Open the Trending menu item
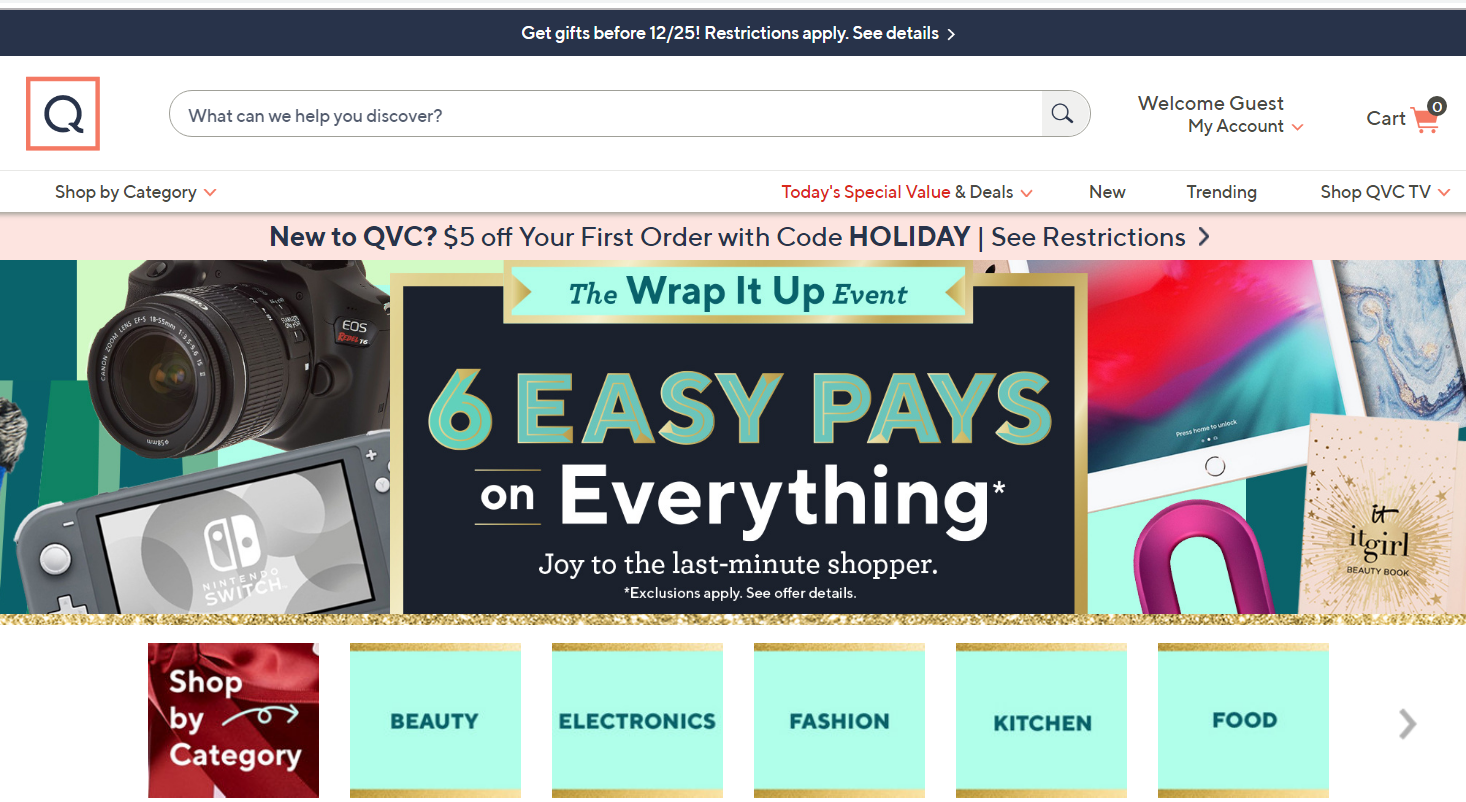The image size is (1466, 802). pyautogui.click(x=1221, y=192)
